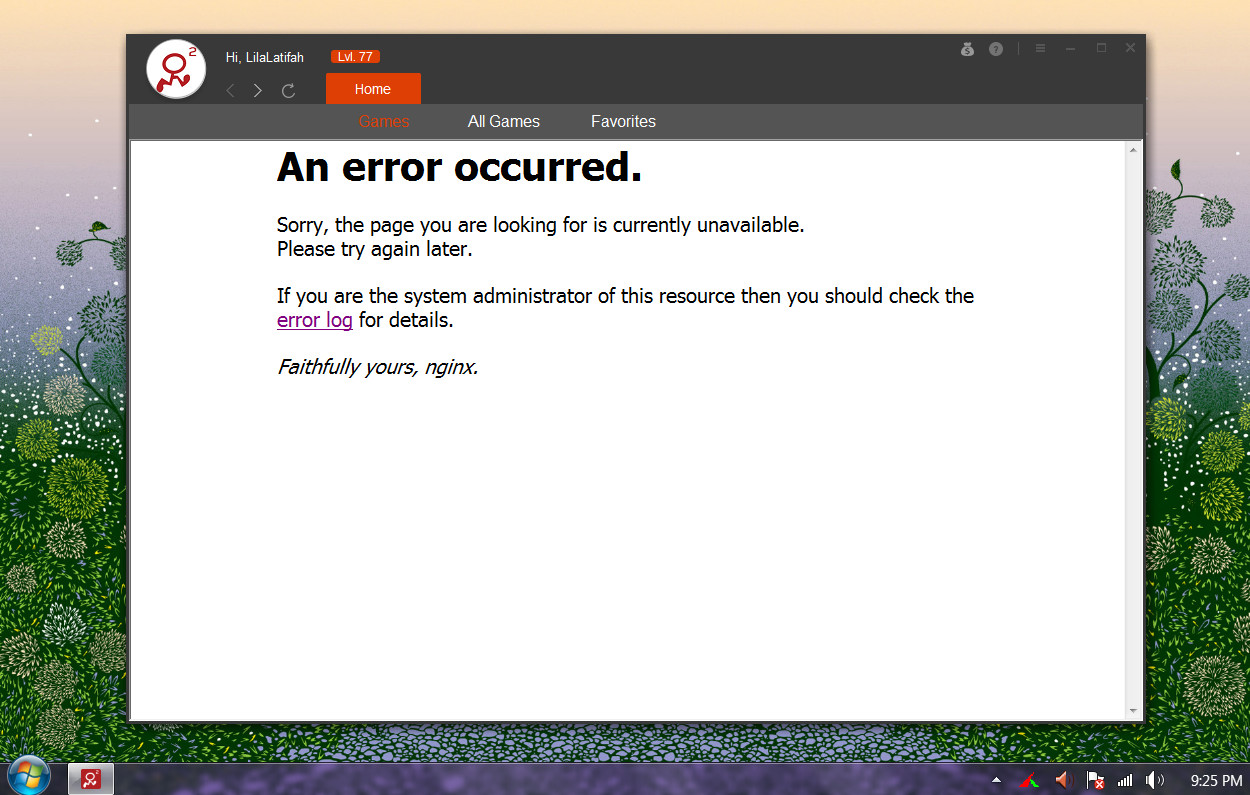Screen dimensions: 1250x795
Task: Open Action Center flag tray icon
Action: pos(1095,780)
